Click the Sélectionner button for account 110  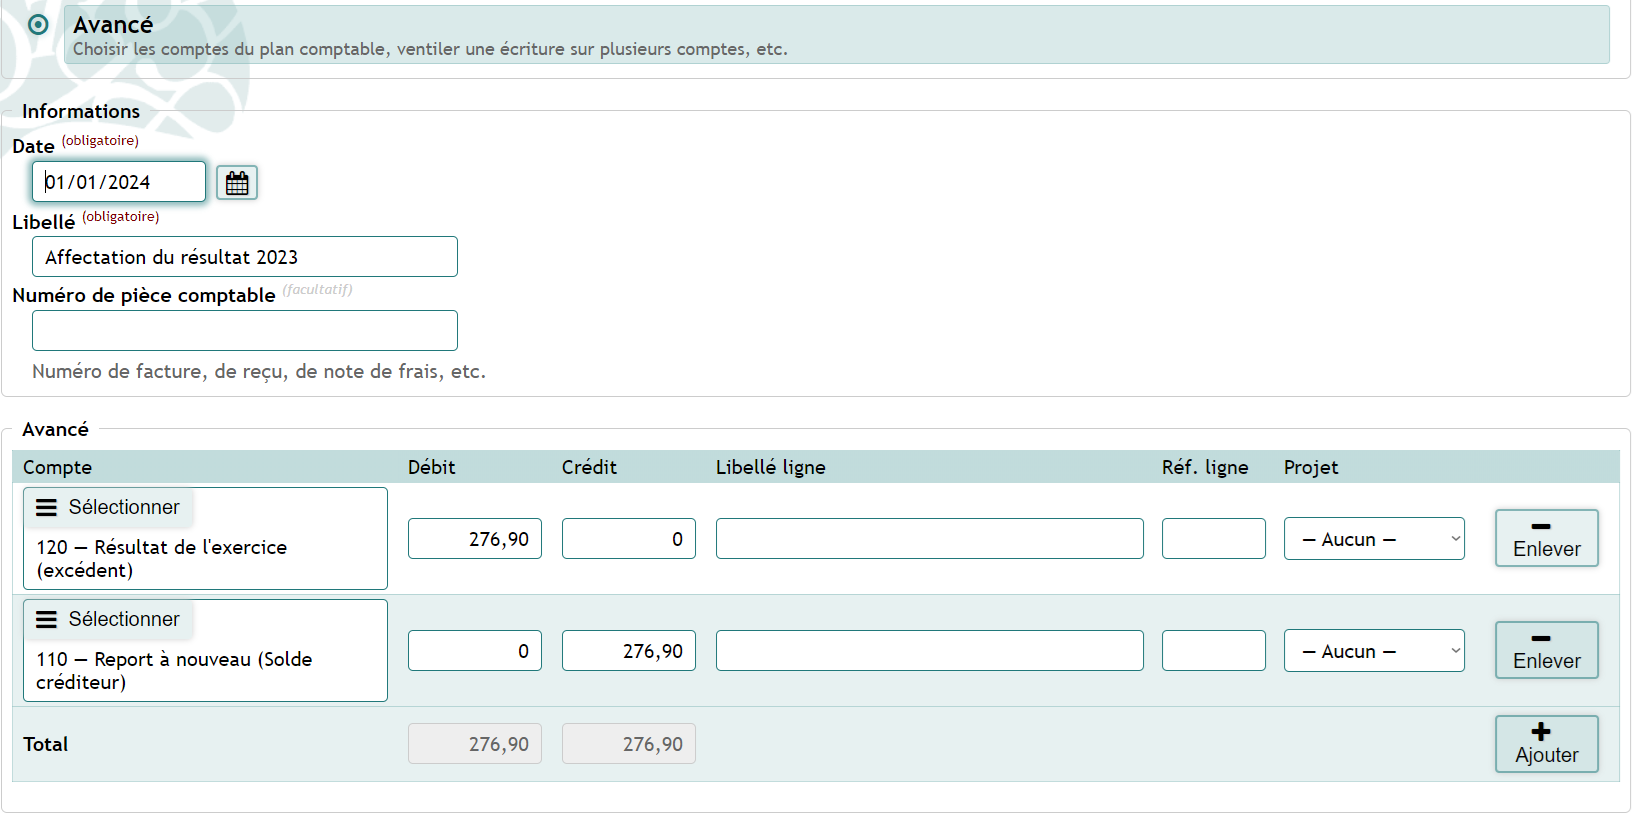click(108, 619)
